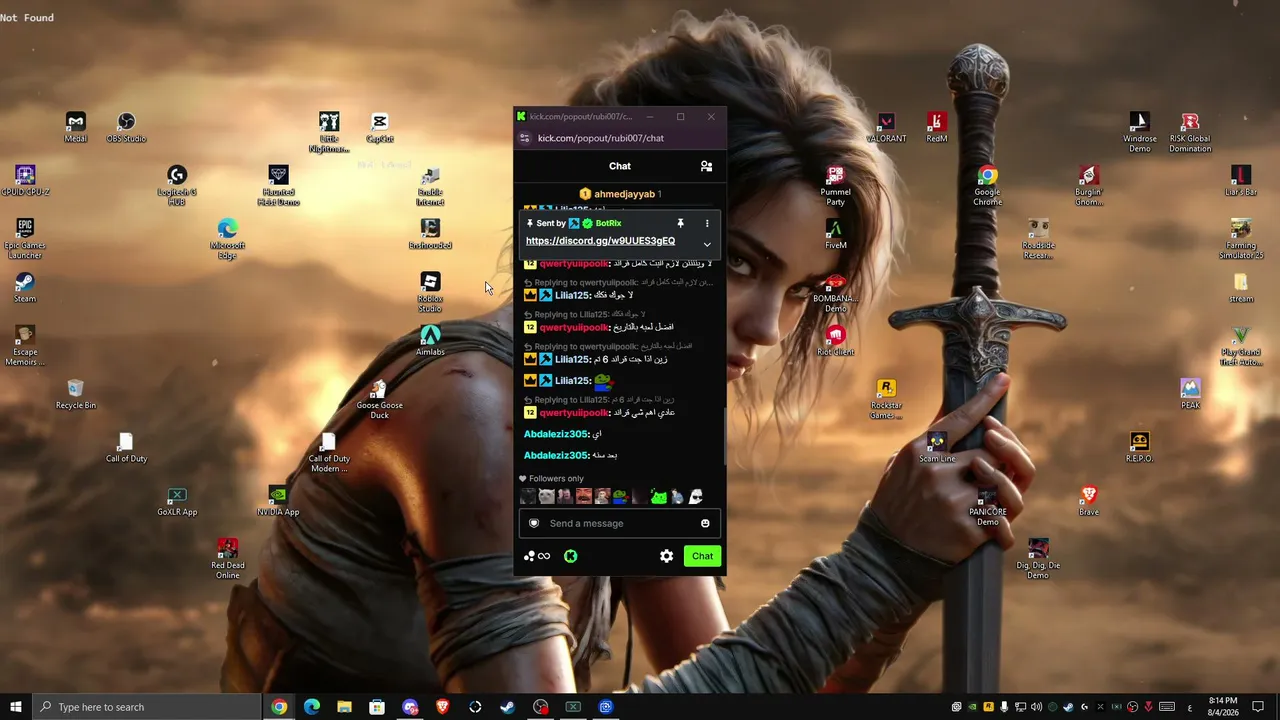Select the R.E.P.O. desktop icon

pyautogui.click(x=1139, y=448)
